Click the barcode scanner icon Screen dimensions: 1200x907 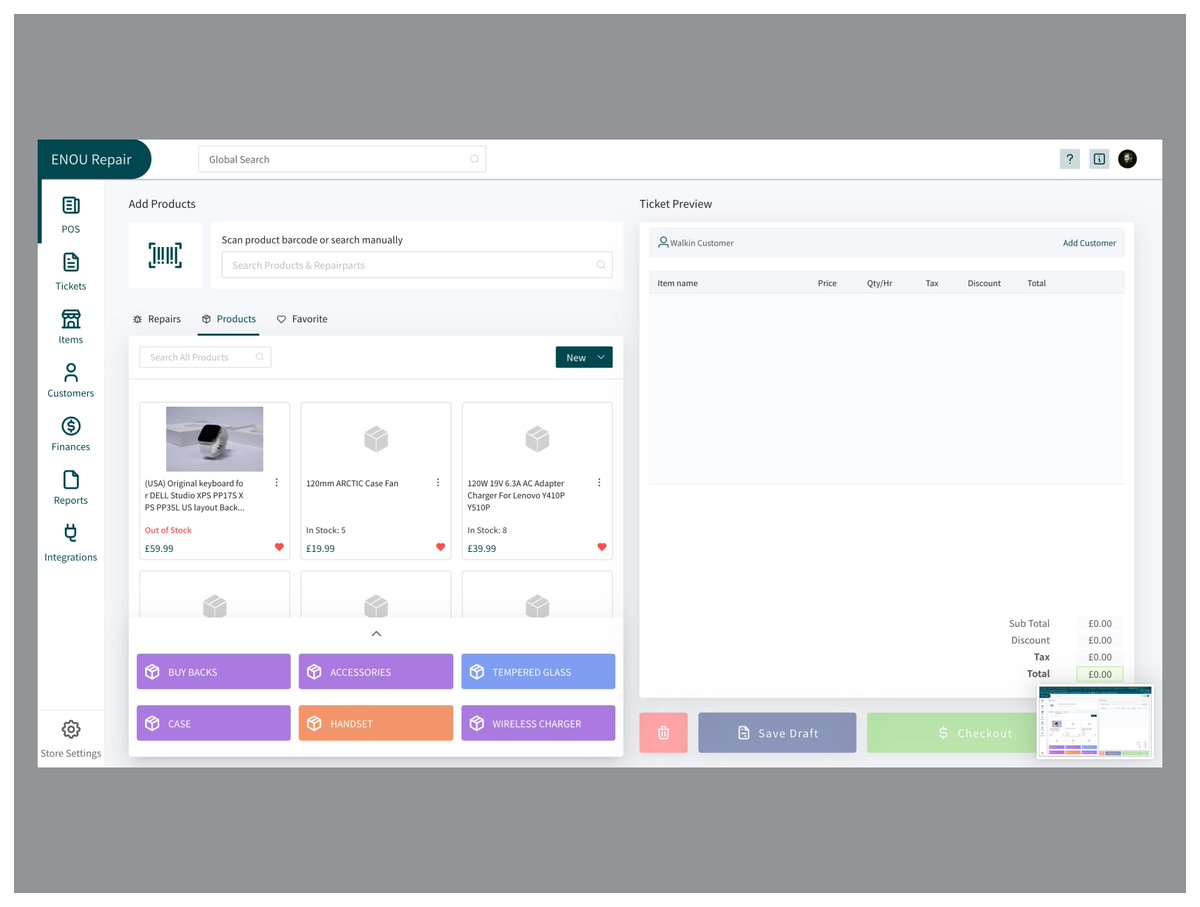tap(165, 255)
